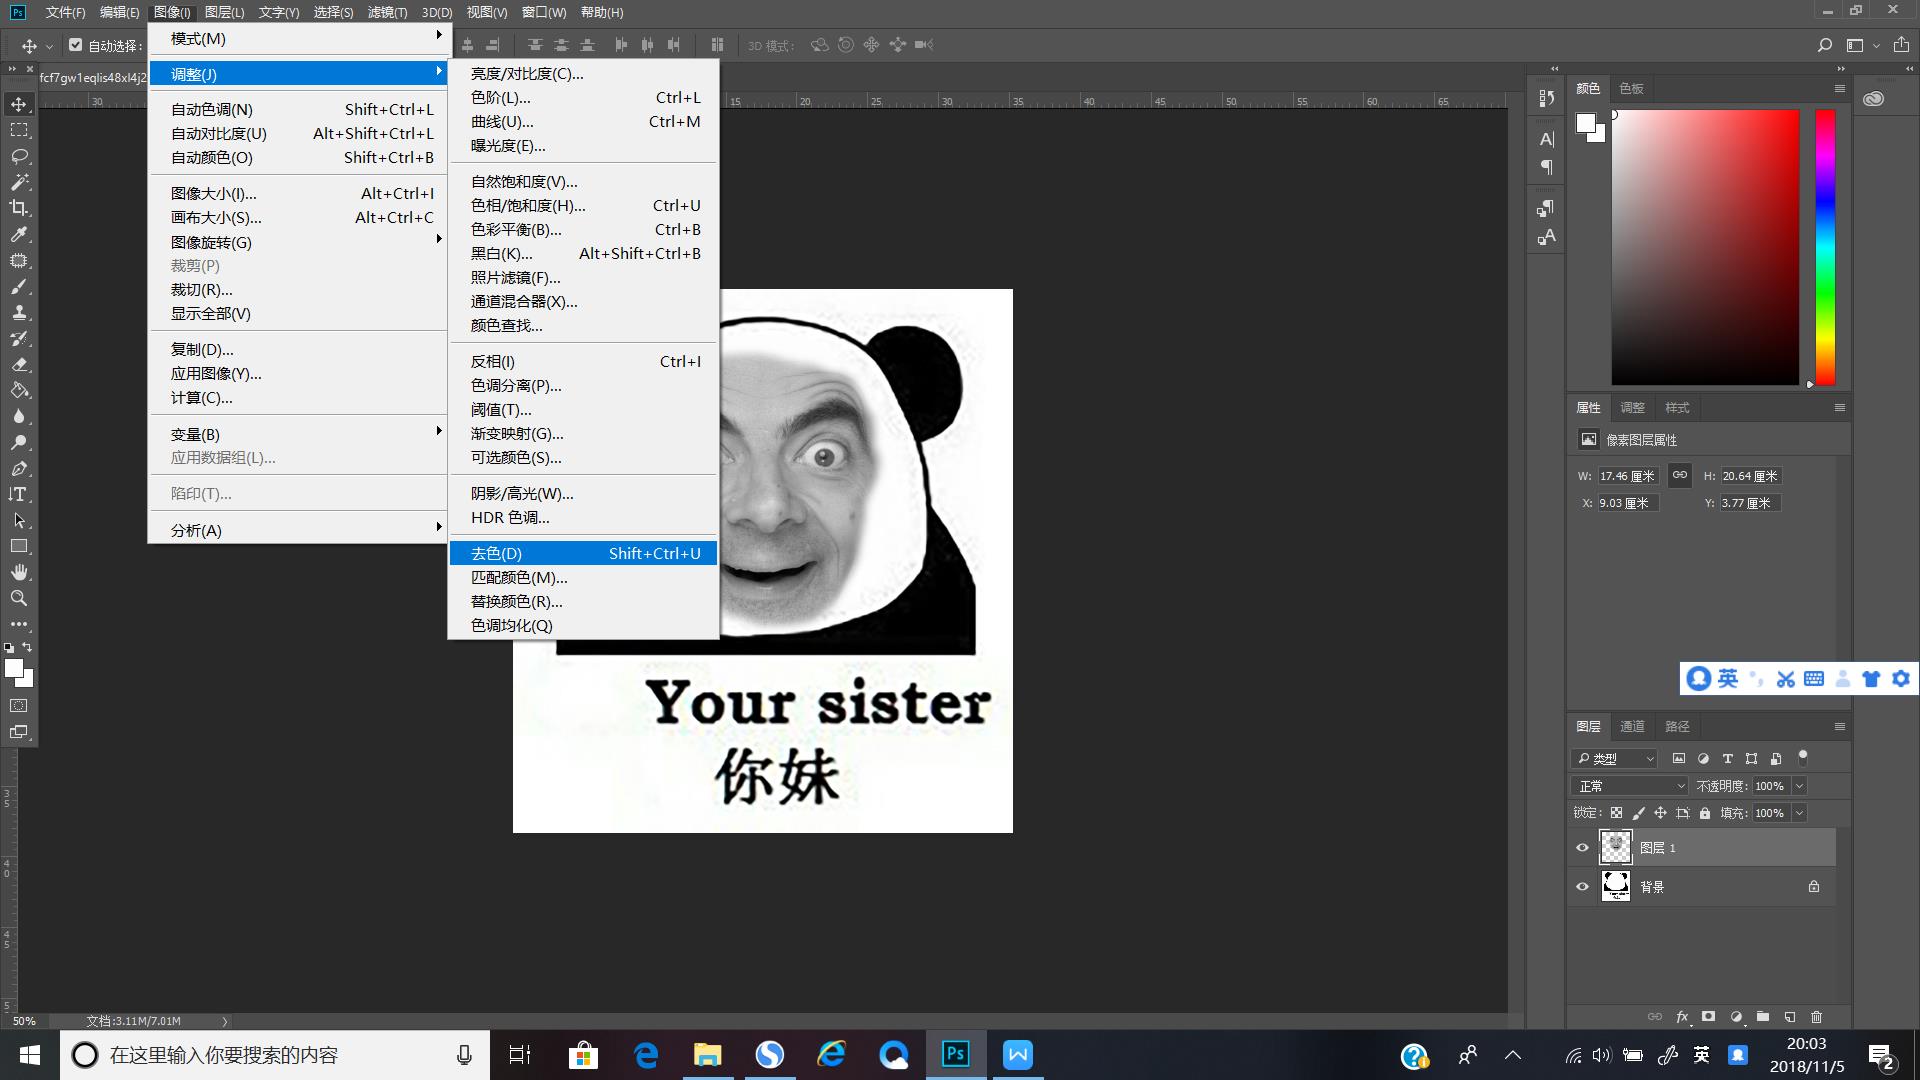
Task: Choose 亮度/对比度(C)... menu item
Action: (x=583, y=73)
